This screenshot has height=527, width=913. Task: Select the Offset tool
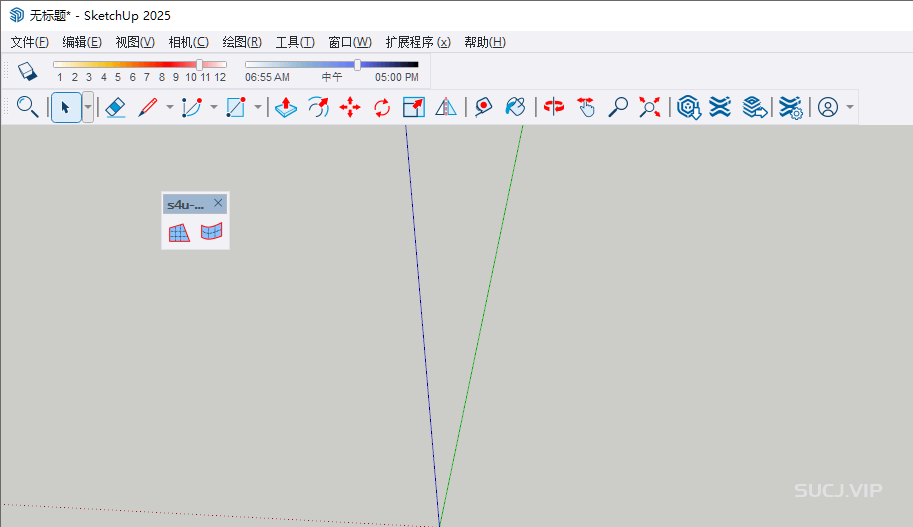pos(318,107)
